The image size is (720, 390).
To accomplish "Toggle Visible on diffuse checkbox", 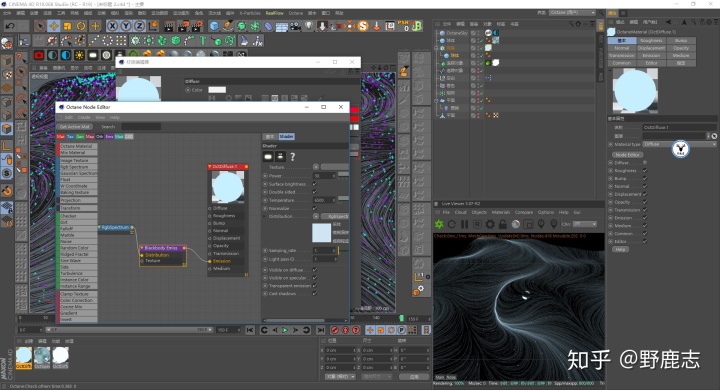I will 315,270.
